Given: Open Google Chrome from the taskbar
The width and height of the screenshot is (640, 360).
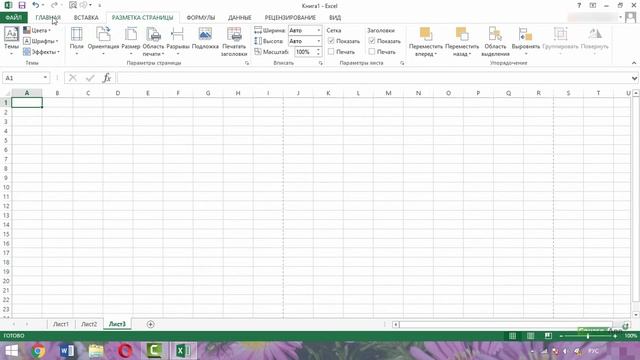Looking at the screenshot, I should (x=38, y=351).
